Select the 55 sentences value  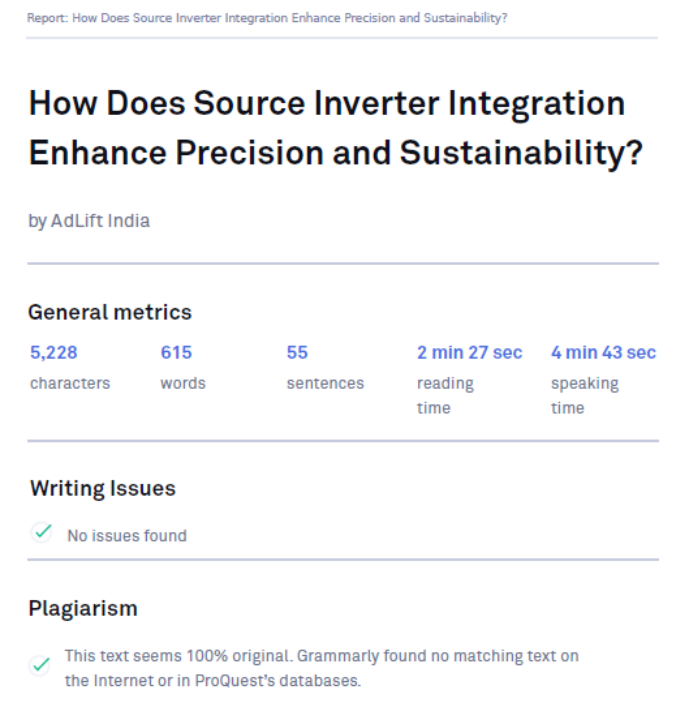(297, 352)
